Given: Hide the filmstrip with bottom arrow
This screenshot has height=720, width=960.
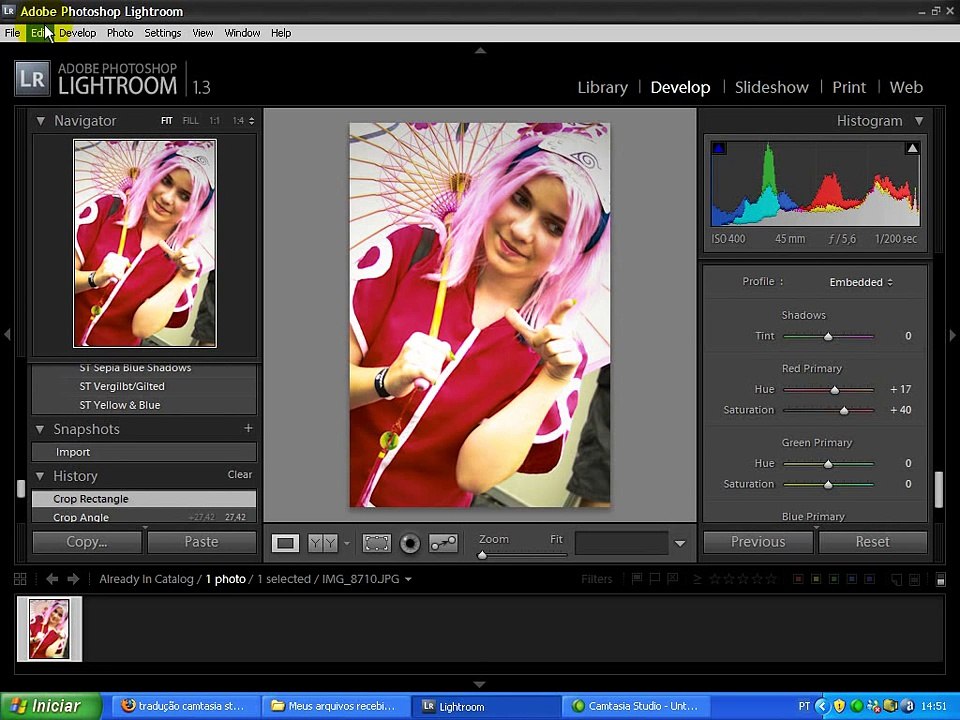Looking at the screenshot, I should (480, 684).
